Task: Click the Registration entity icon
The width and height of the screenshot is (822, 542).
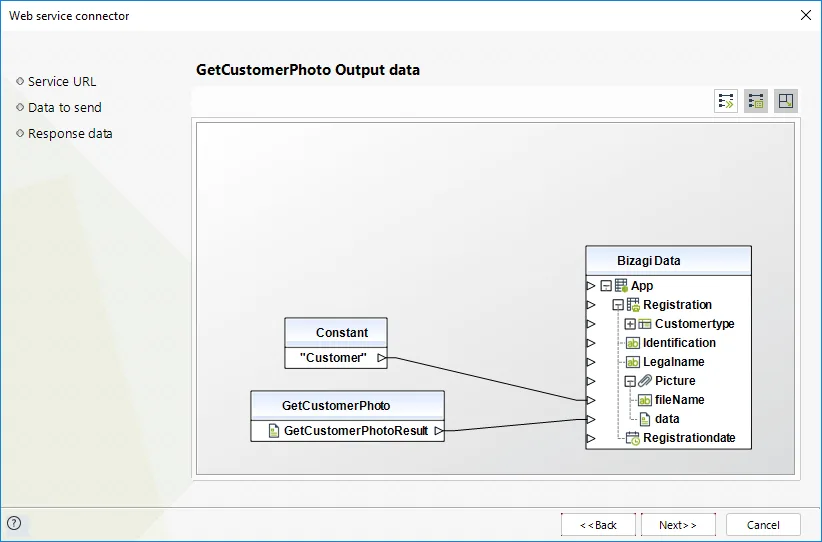Action: point(633,305)
